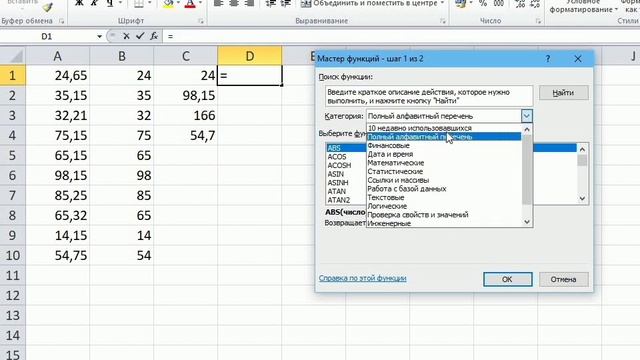Click cell A1 containing 24,65
Viewport: 640px width, 360px height.
point(58,75)
